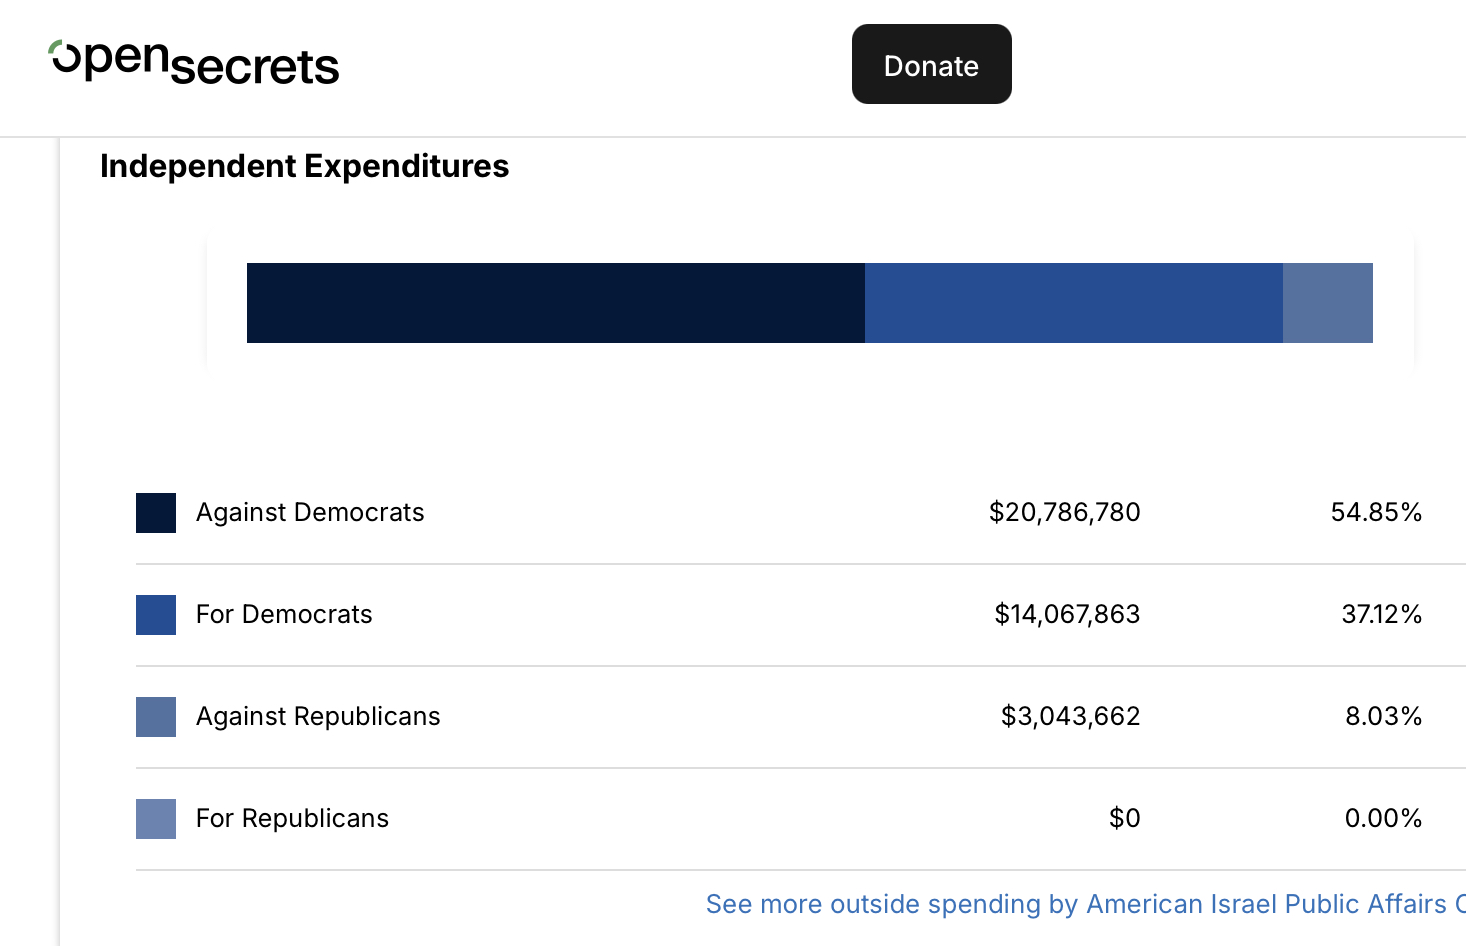The image size is (1466, 946).
Task: Select the For Democrats row label
Action: [284, 615]
